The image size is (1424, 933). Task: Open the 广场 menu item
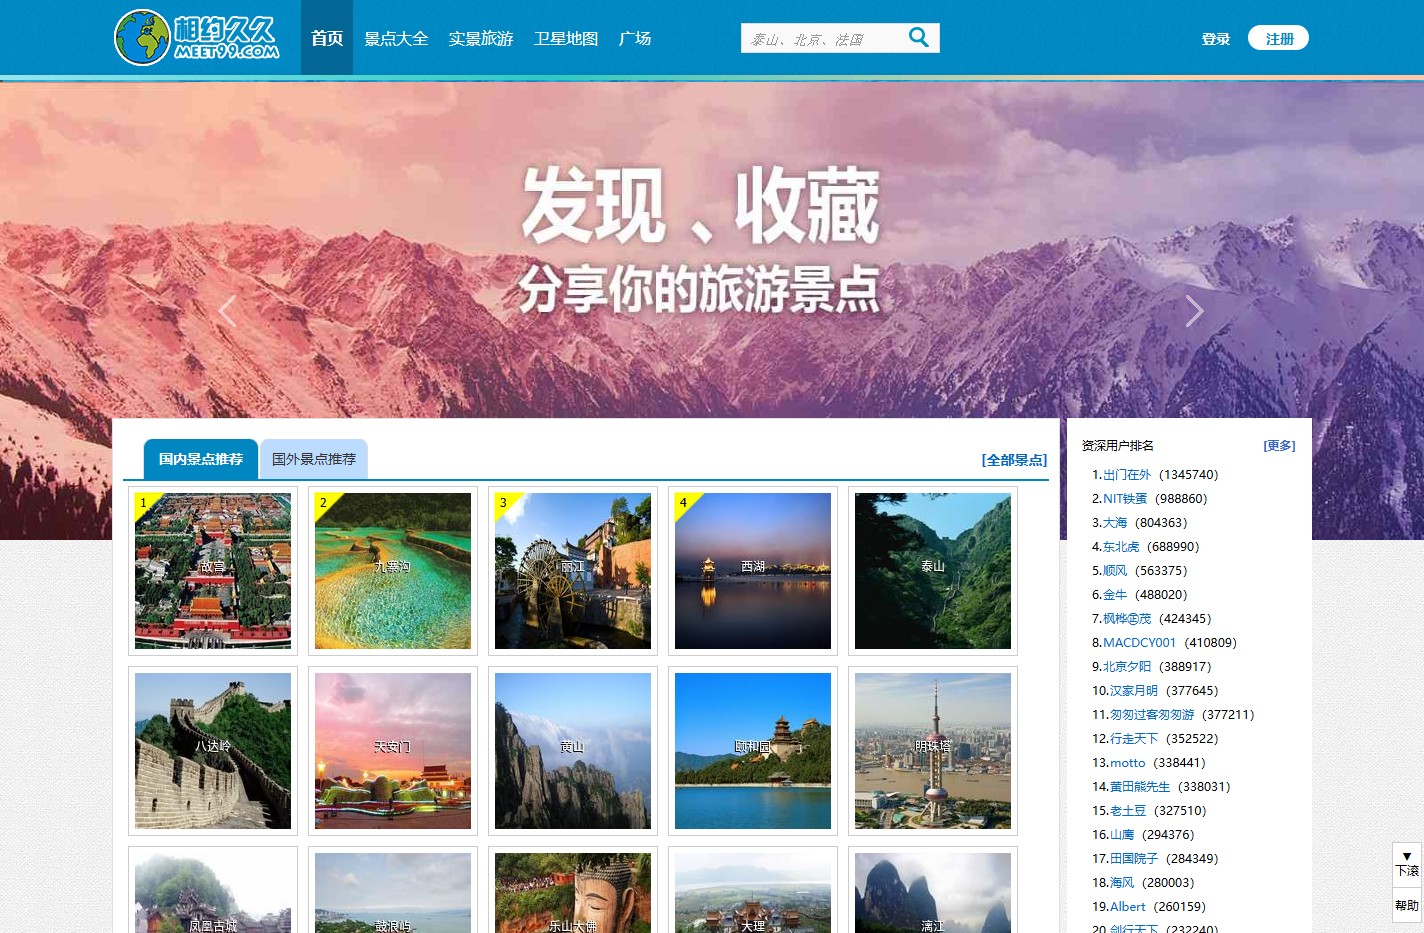pos(635,38)
